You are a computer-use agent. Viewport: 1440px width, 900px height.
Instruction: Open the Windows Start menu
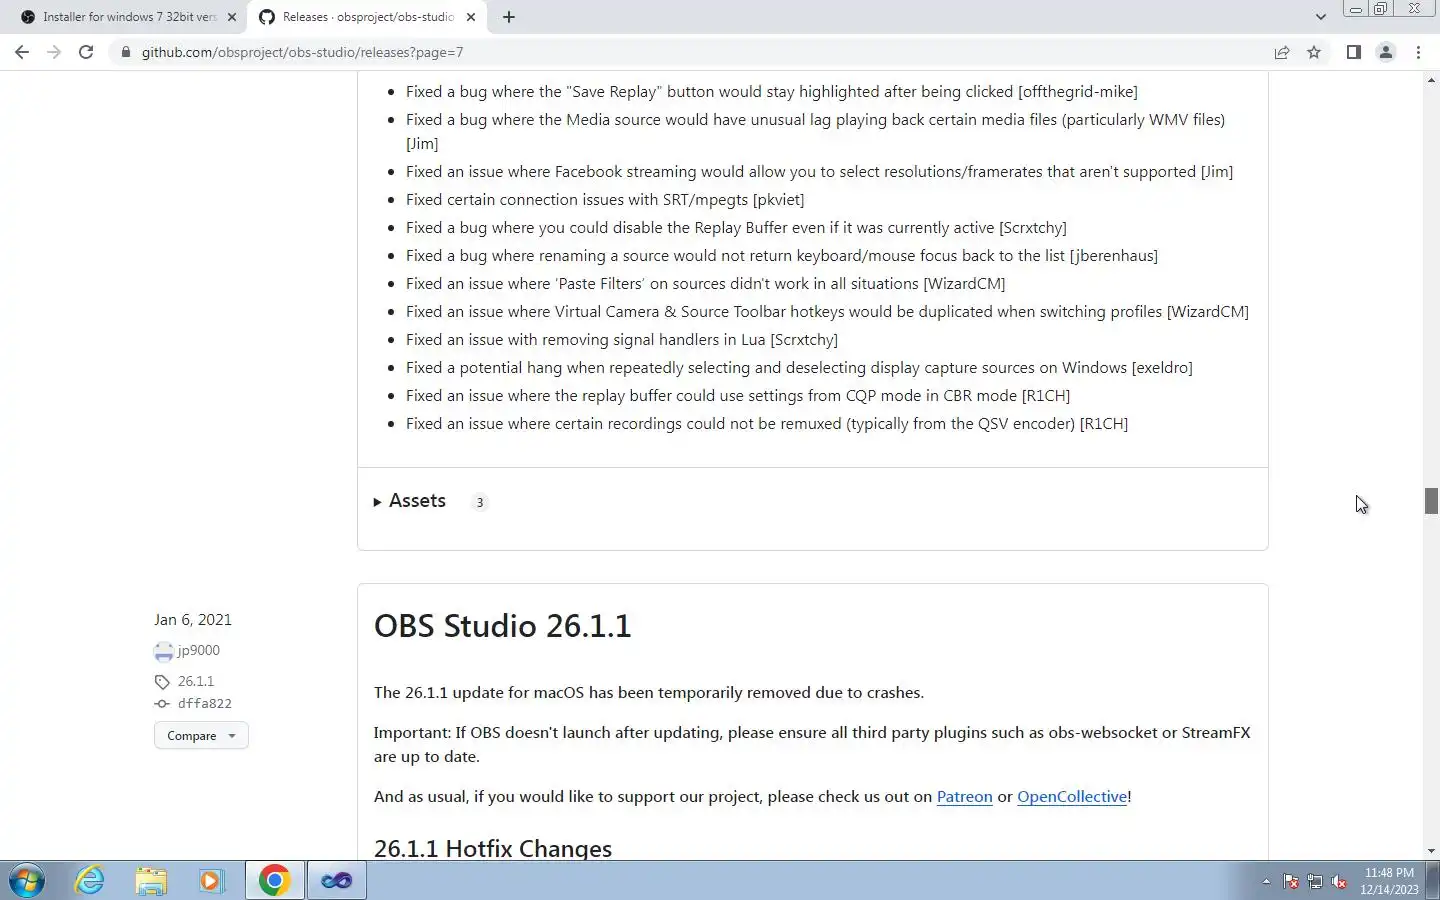point(27,881)
